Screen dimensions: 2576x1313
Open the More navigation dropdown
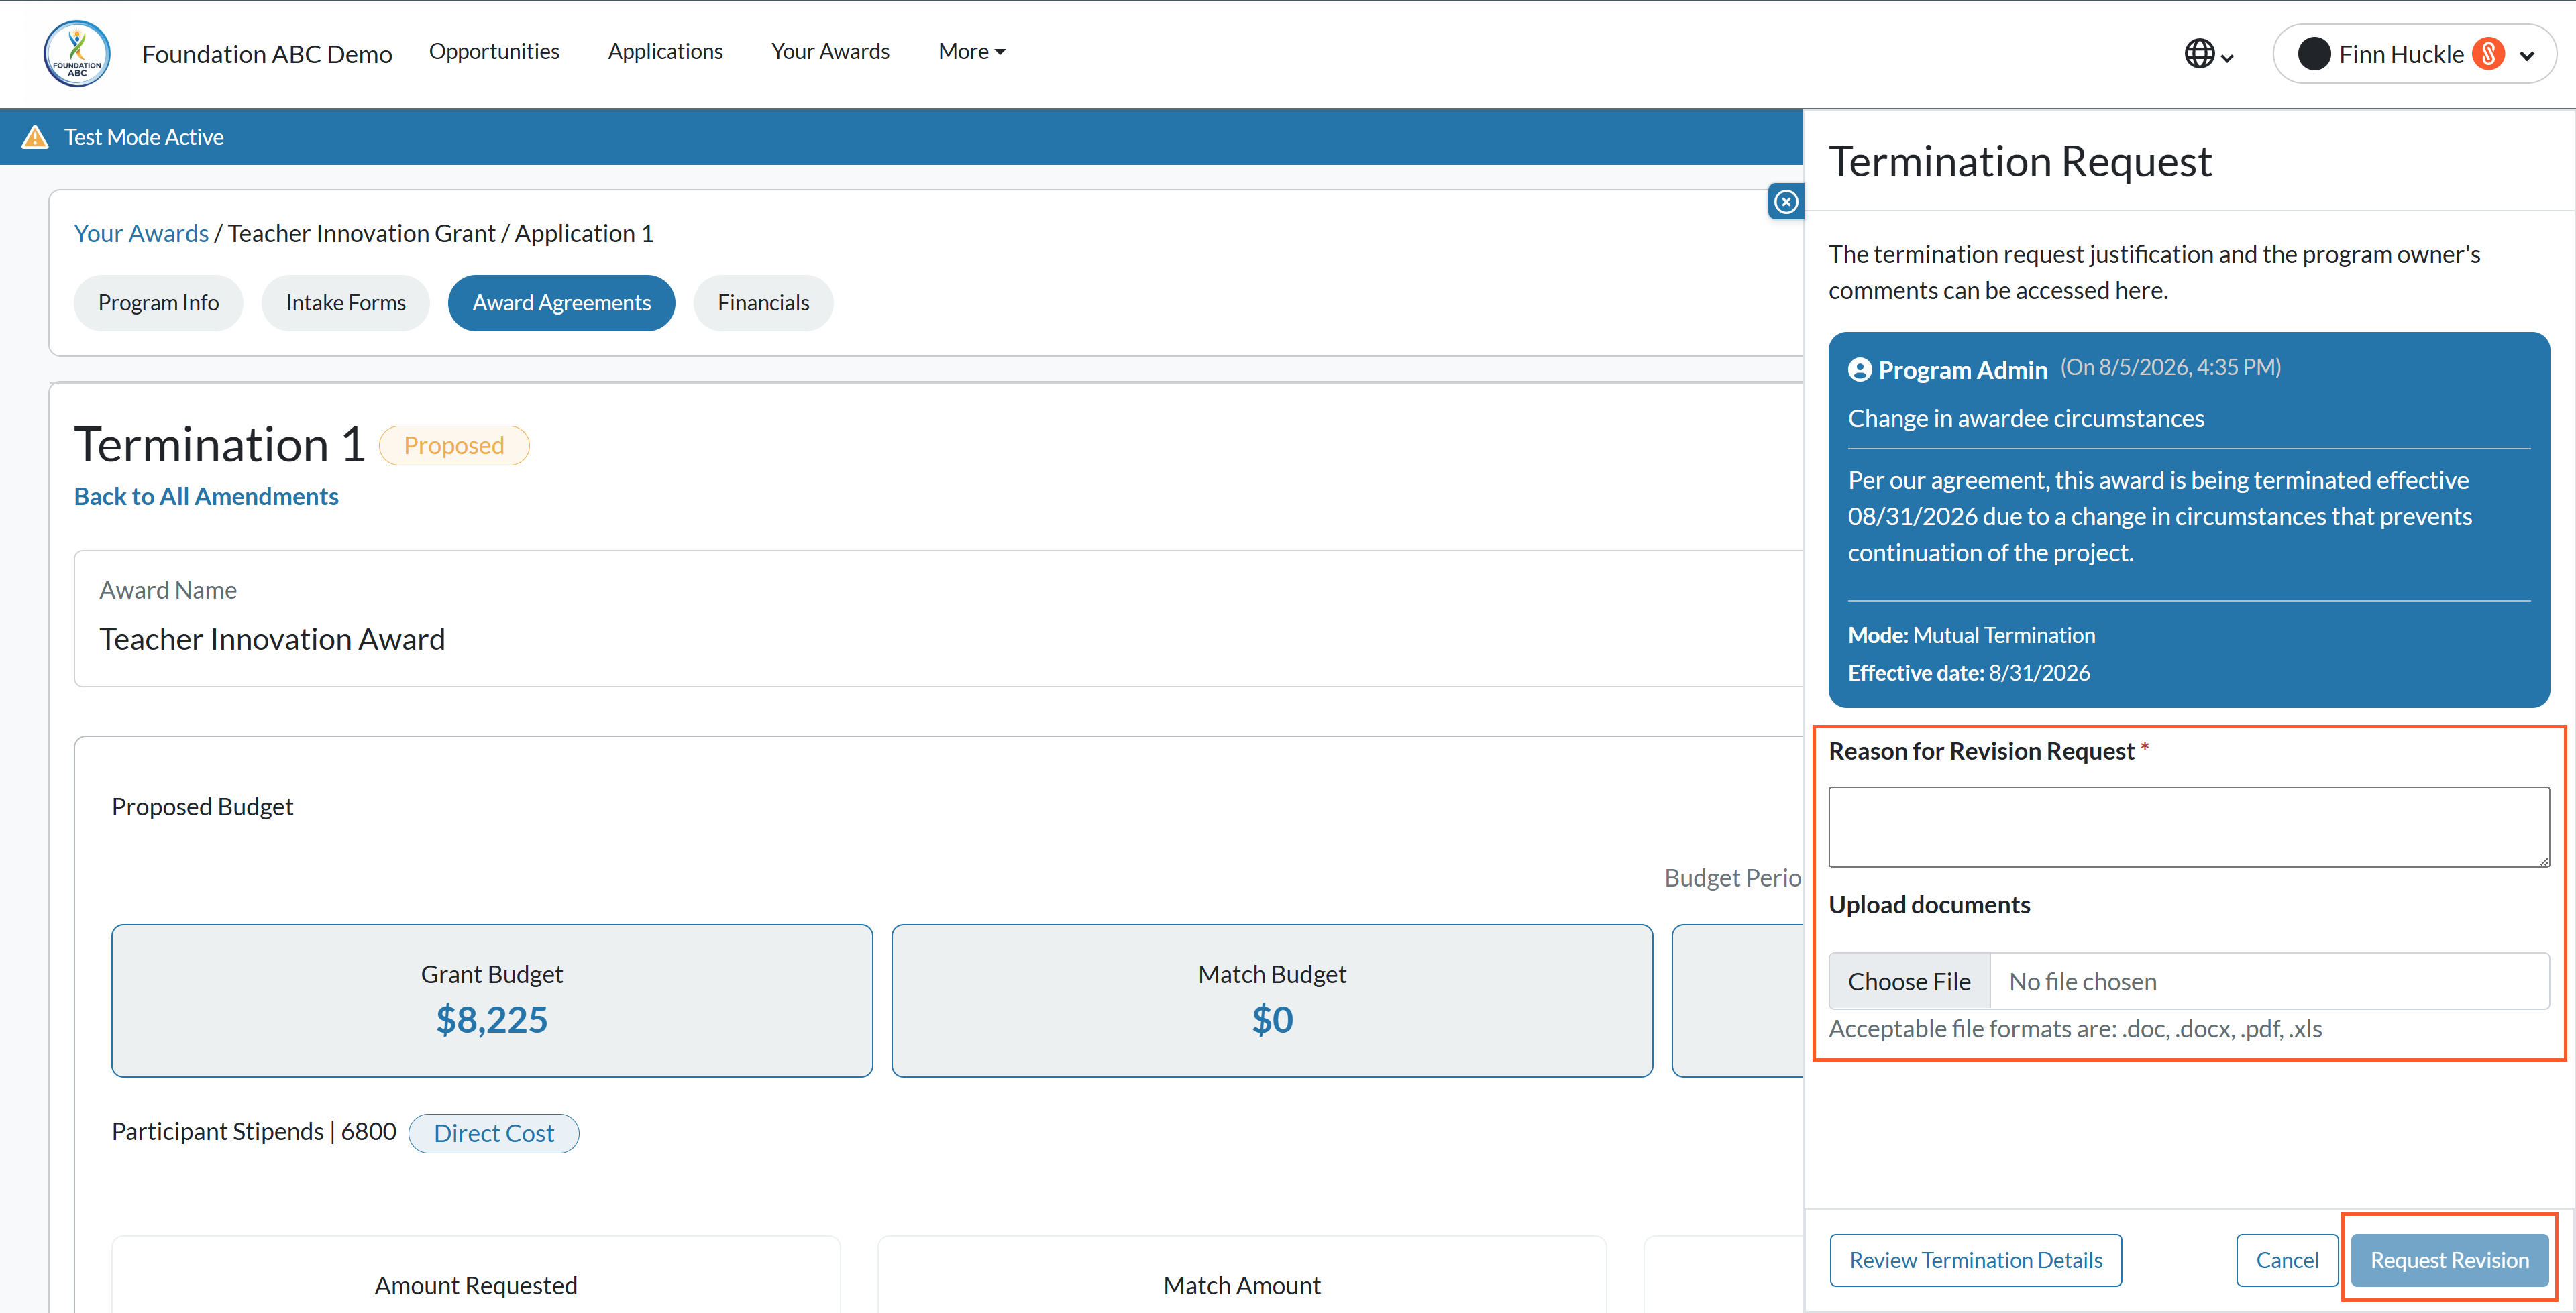(x=971, y=51)
